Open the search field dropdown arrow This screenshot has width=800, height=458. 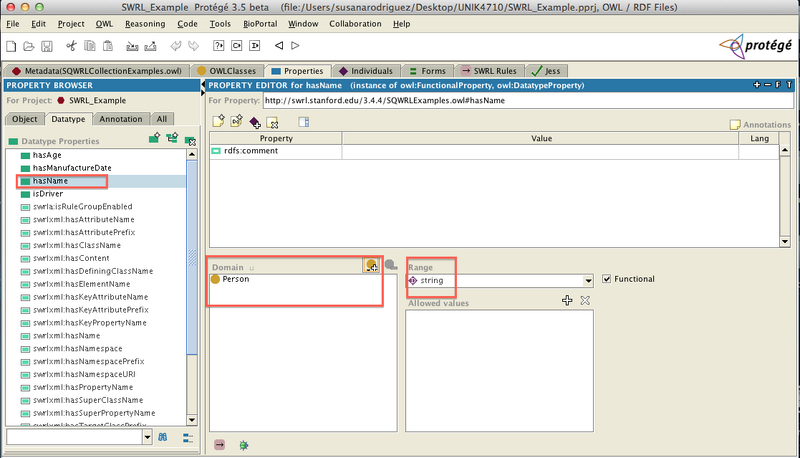(147, 437)
